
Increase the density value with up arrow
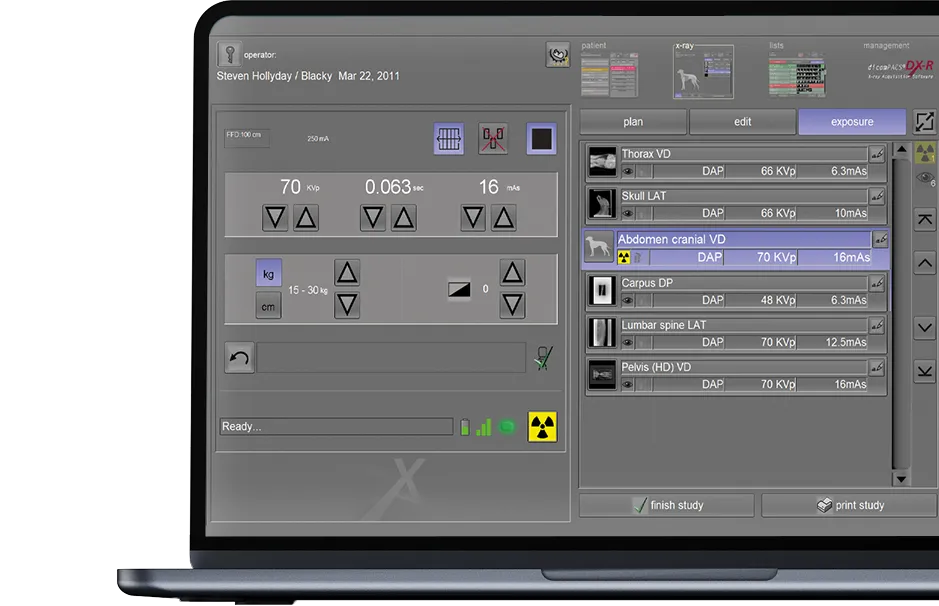tap(512, 273)
